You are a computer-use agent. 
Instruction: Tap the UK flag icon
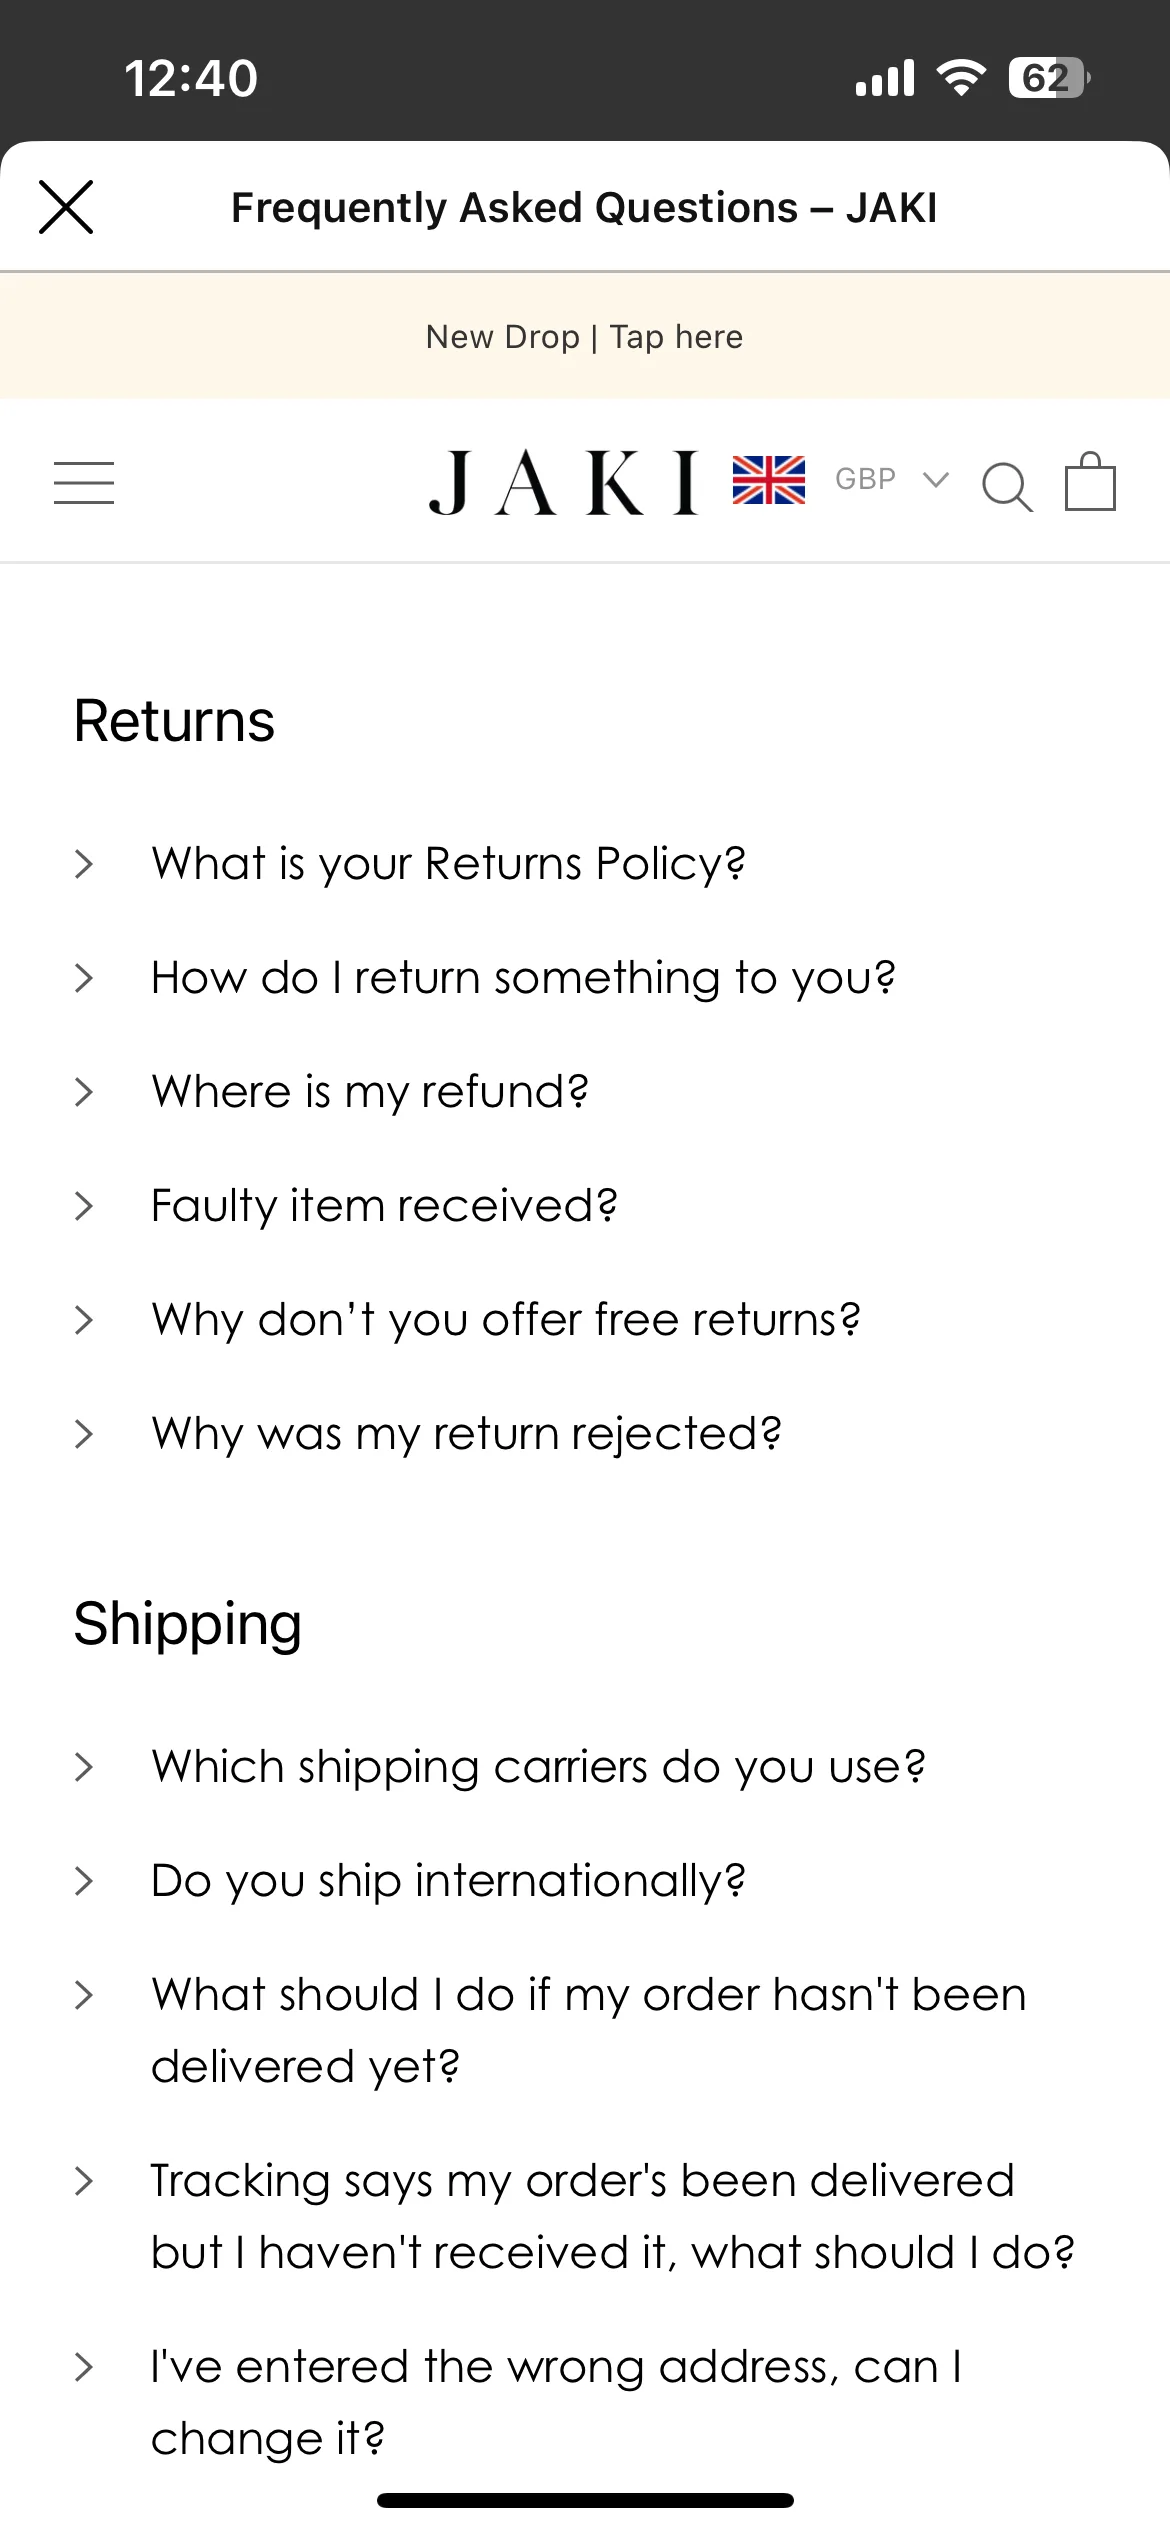[768, 480]
